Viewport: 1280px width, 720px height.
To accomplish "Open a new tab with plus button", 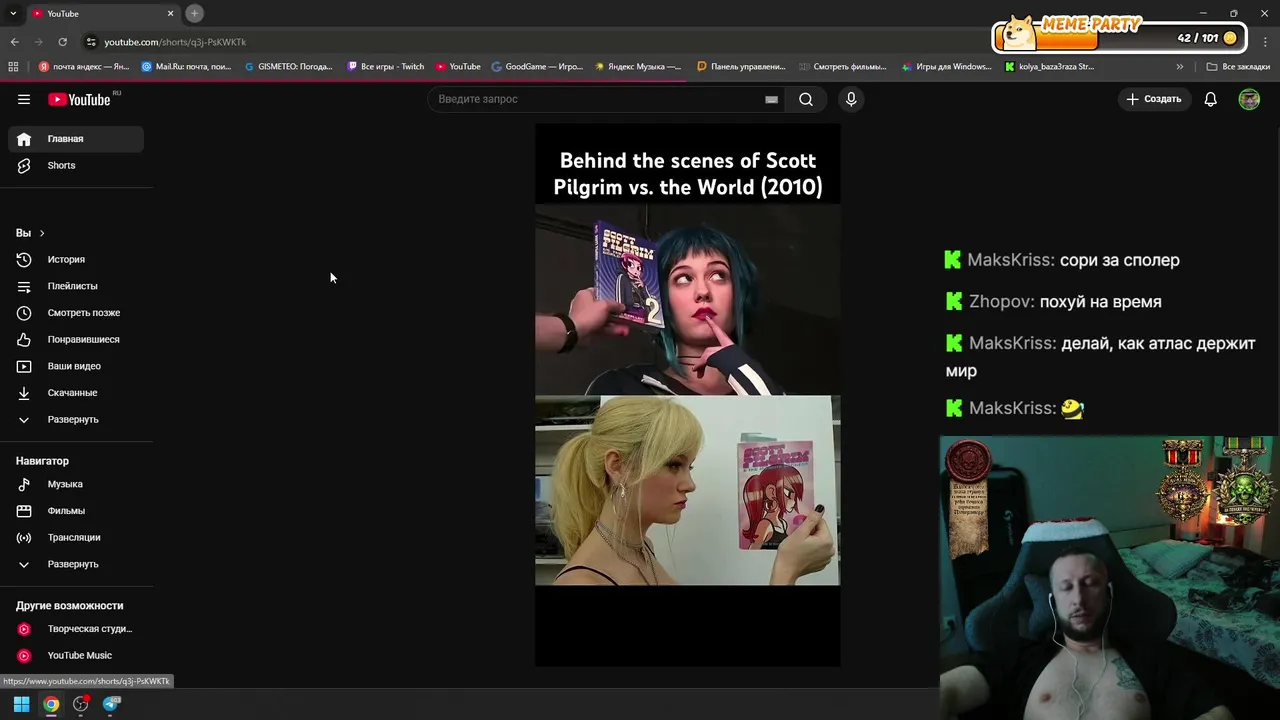I will (194, 13).
